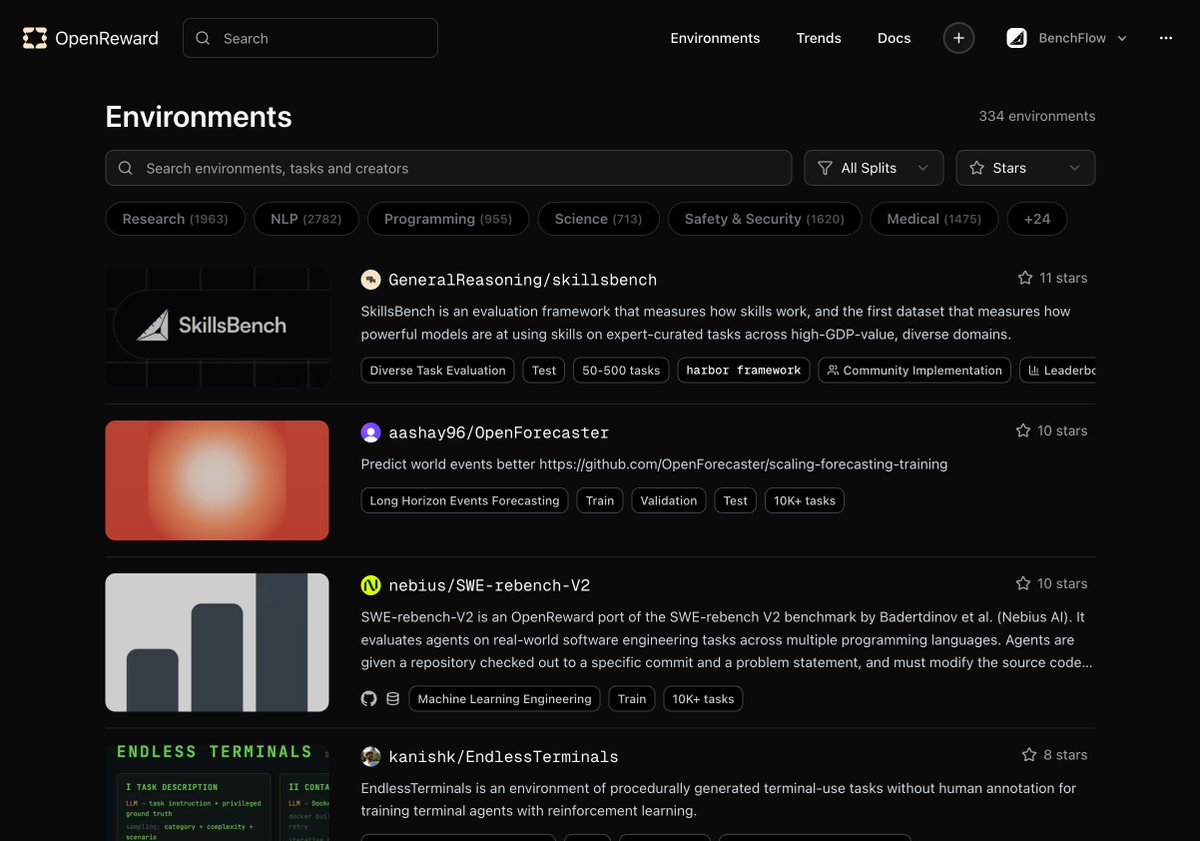This screenshot has width=1200, height=841.
Task: Click the OpenReward brand name text
Action: coord(107,38)
